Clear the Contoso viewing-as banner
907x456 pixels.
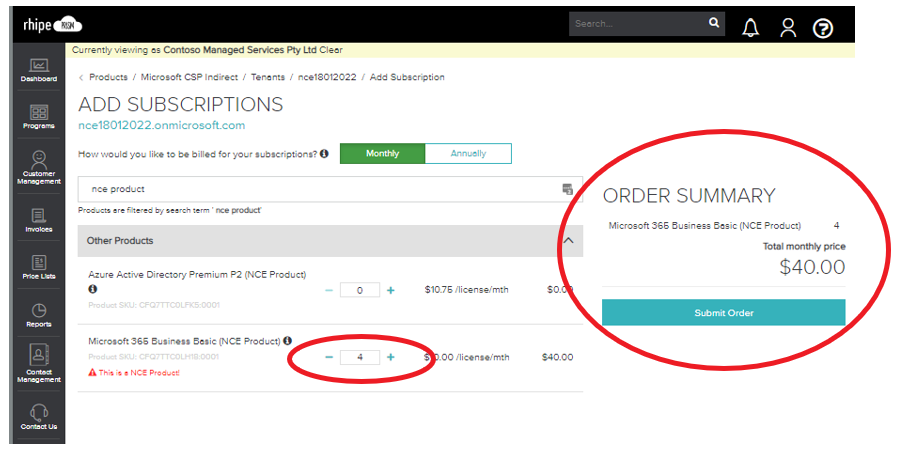click(x=331, y=50)
